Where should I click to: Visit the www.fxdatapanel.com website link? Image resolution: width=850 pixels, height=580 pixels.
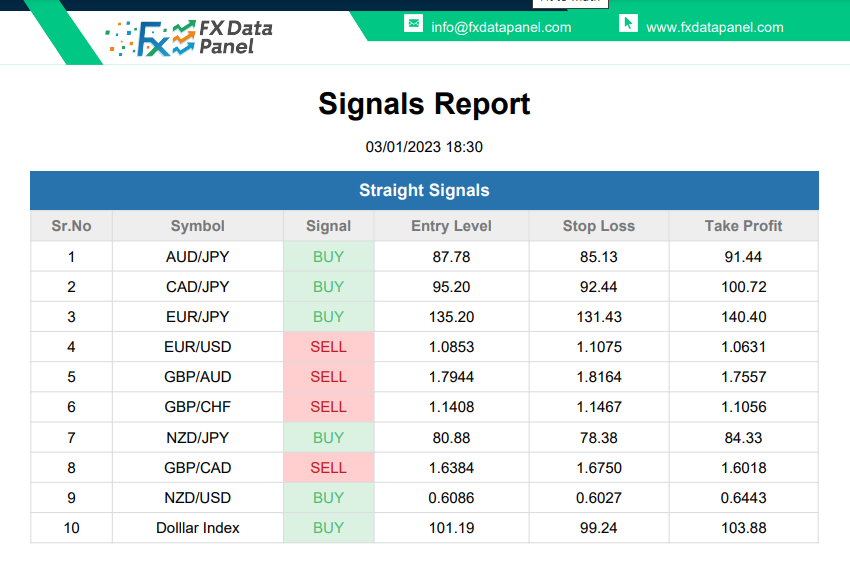pos(714,28)
